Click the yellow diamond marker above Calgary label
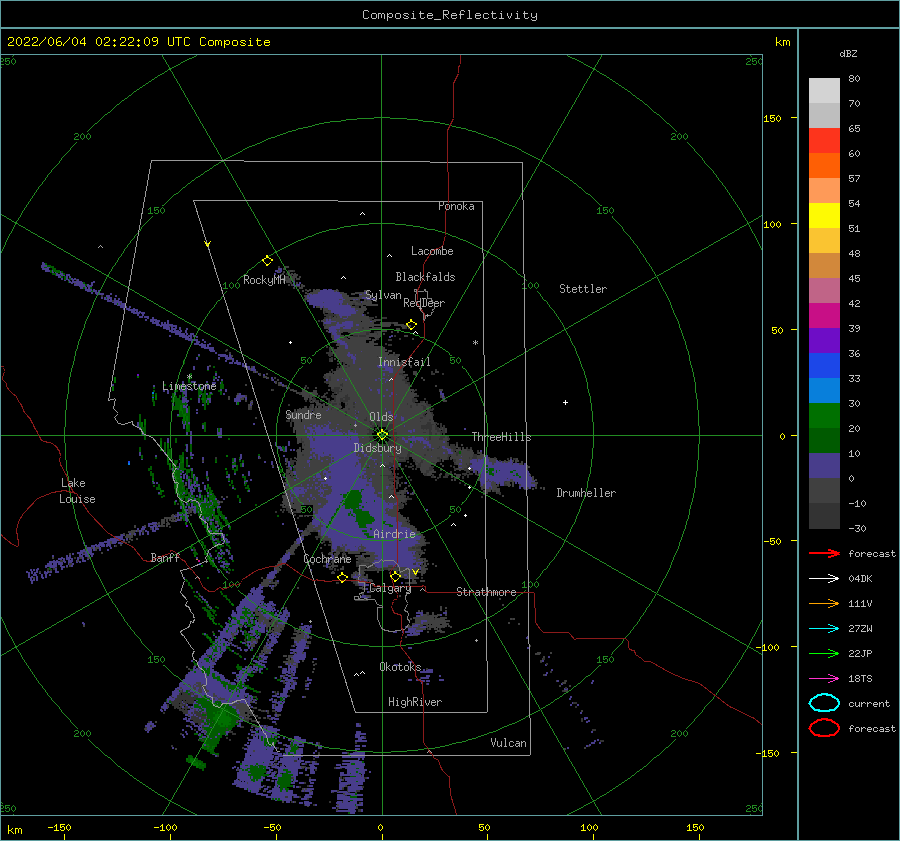This screenshot has width=900, height=841. [395, 576]
